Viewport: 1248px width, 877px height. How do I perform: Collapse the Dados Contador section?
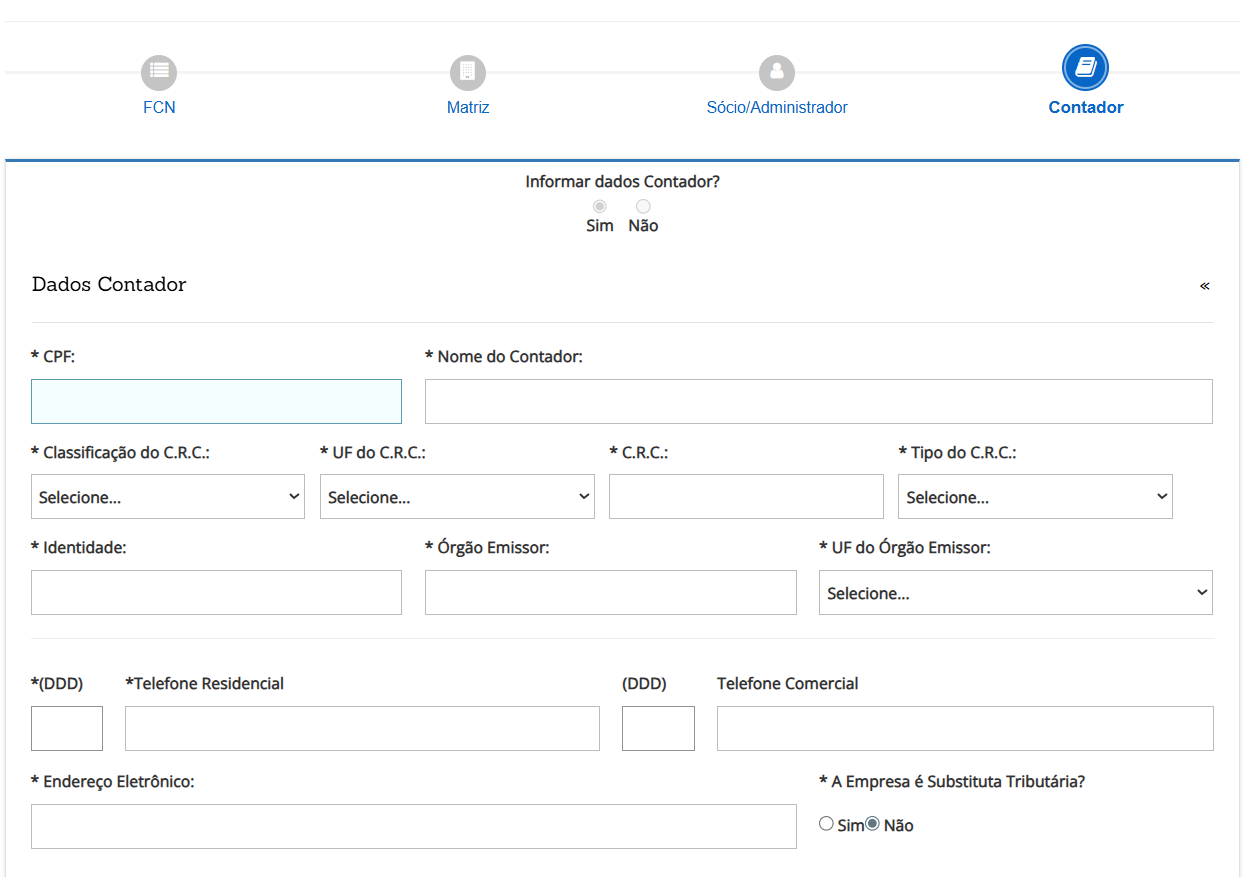[x=1204, y=286]
